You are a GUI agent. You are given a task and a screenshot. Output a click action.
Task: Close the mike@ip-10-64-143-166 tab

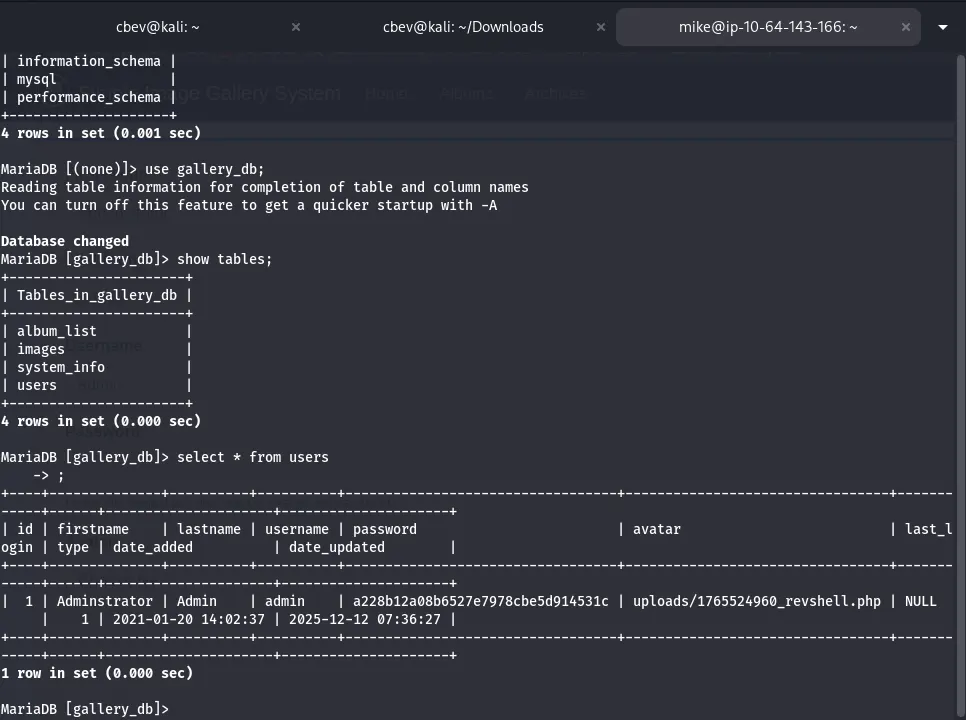906,27
